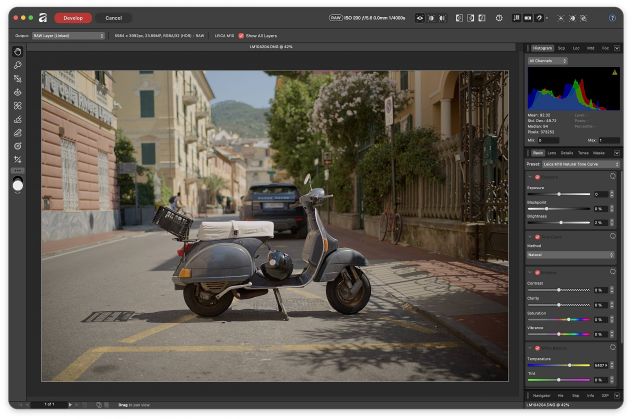Reset the White Balance section

pos(613,347)
